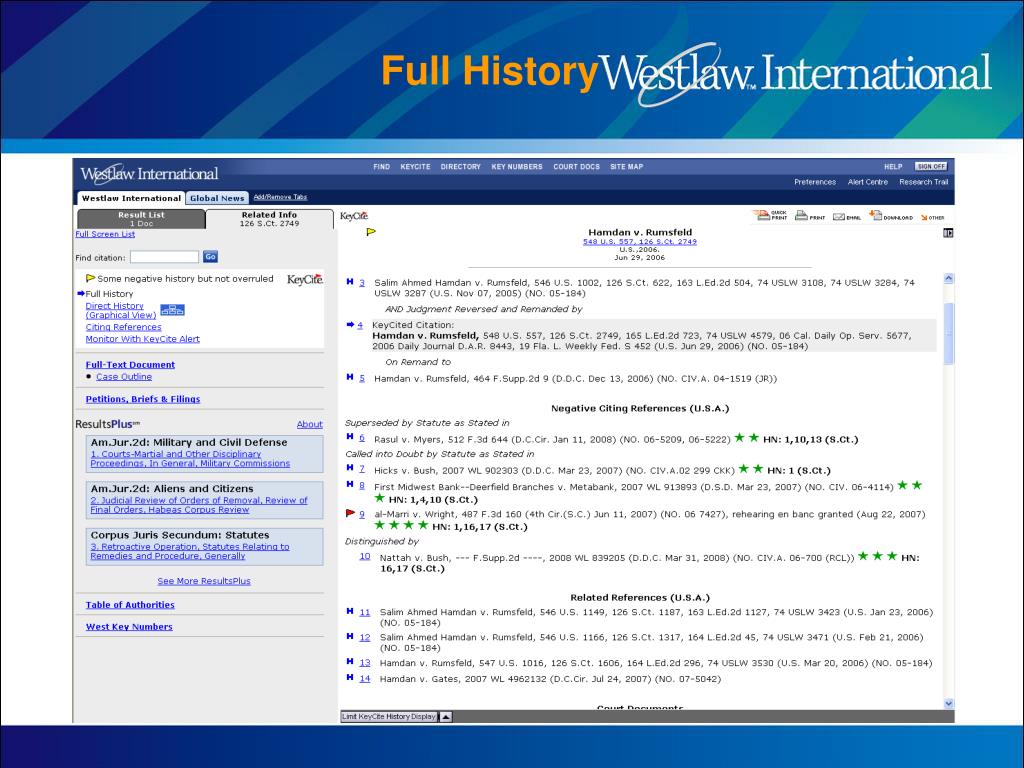
Task: Click the blue H icon beside Rasul v. Myers
Action: pyautogui.click(x=349, y=437)
